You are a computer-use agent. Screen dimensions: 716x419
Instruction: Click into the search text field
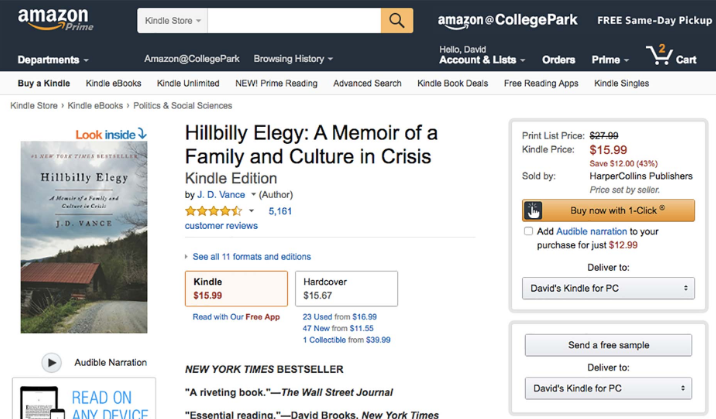coord(294,20)
